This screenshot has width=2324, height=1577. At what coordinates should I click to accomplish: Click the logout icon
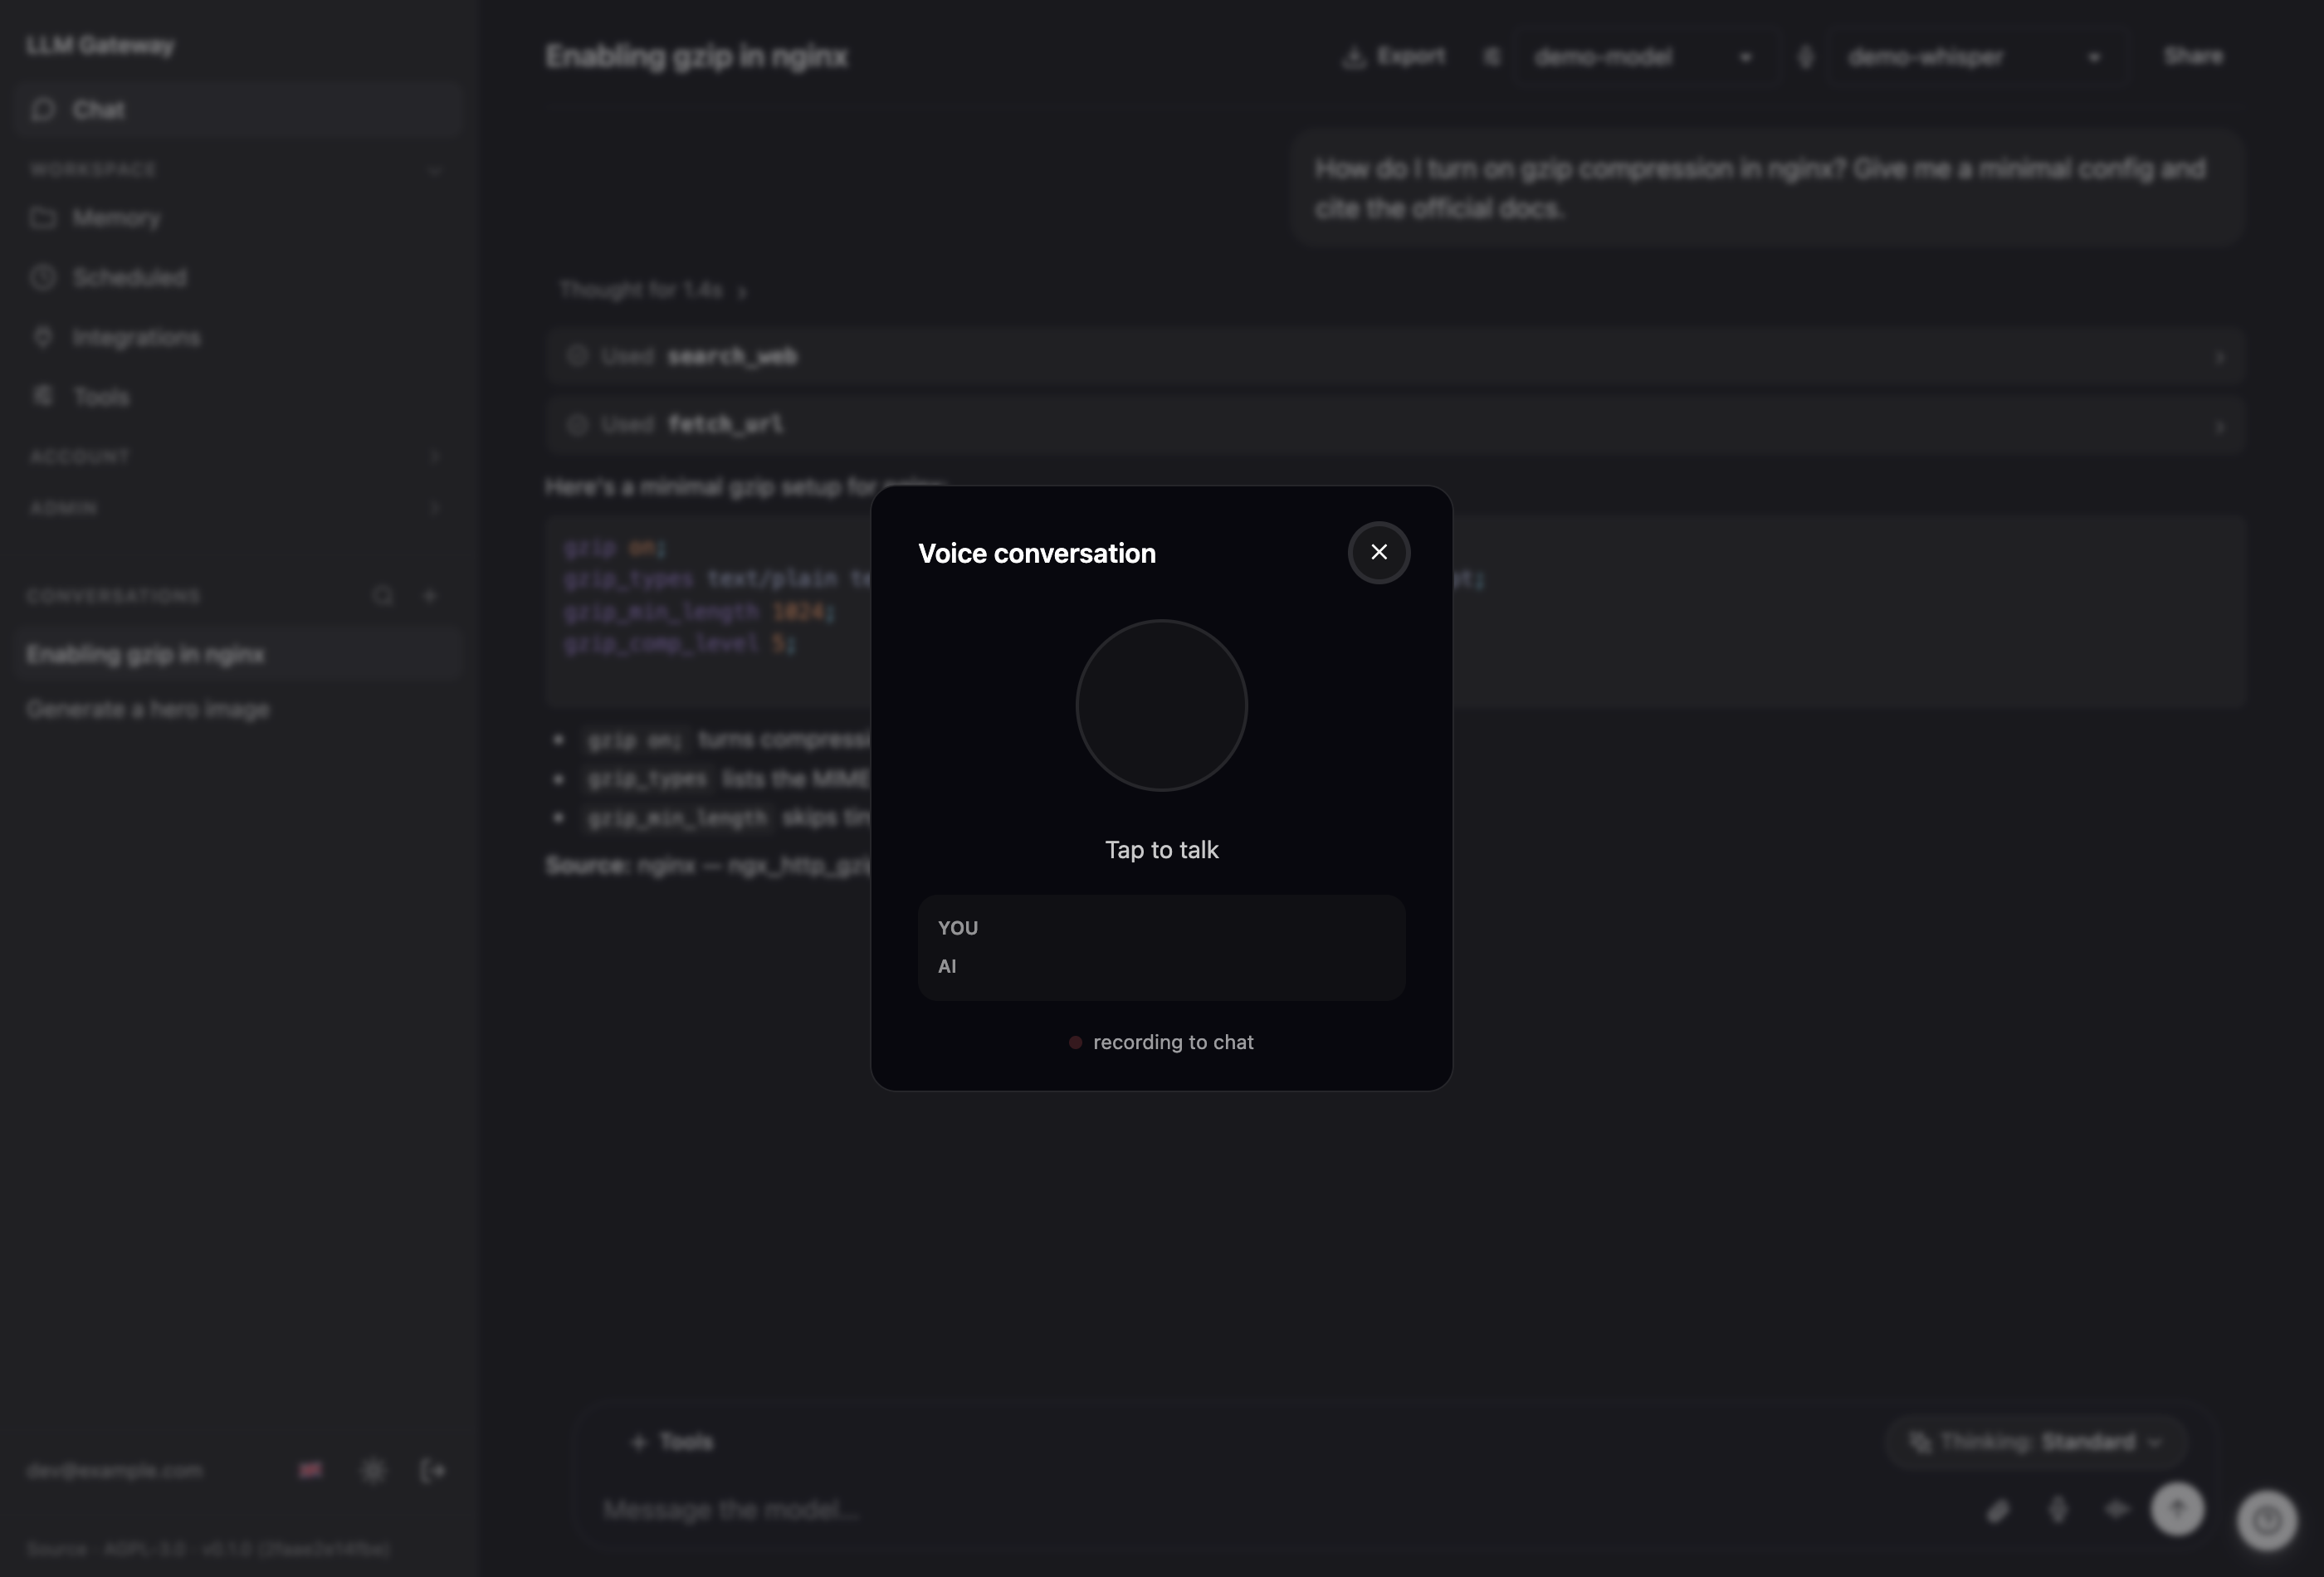point(433,1470)
